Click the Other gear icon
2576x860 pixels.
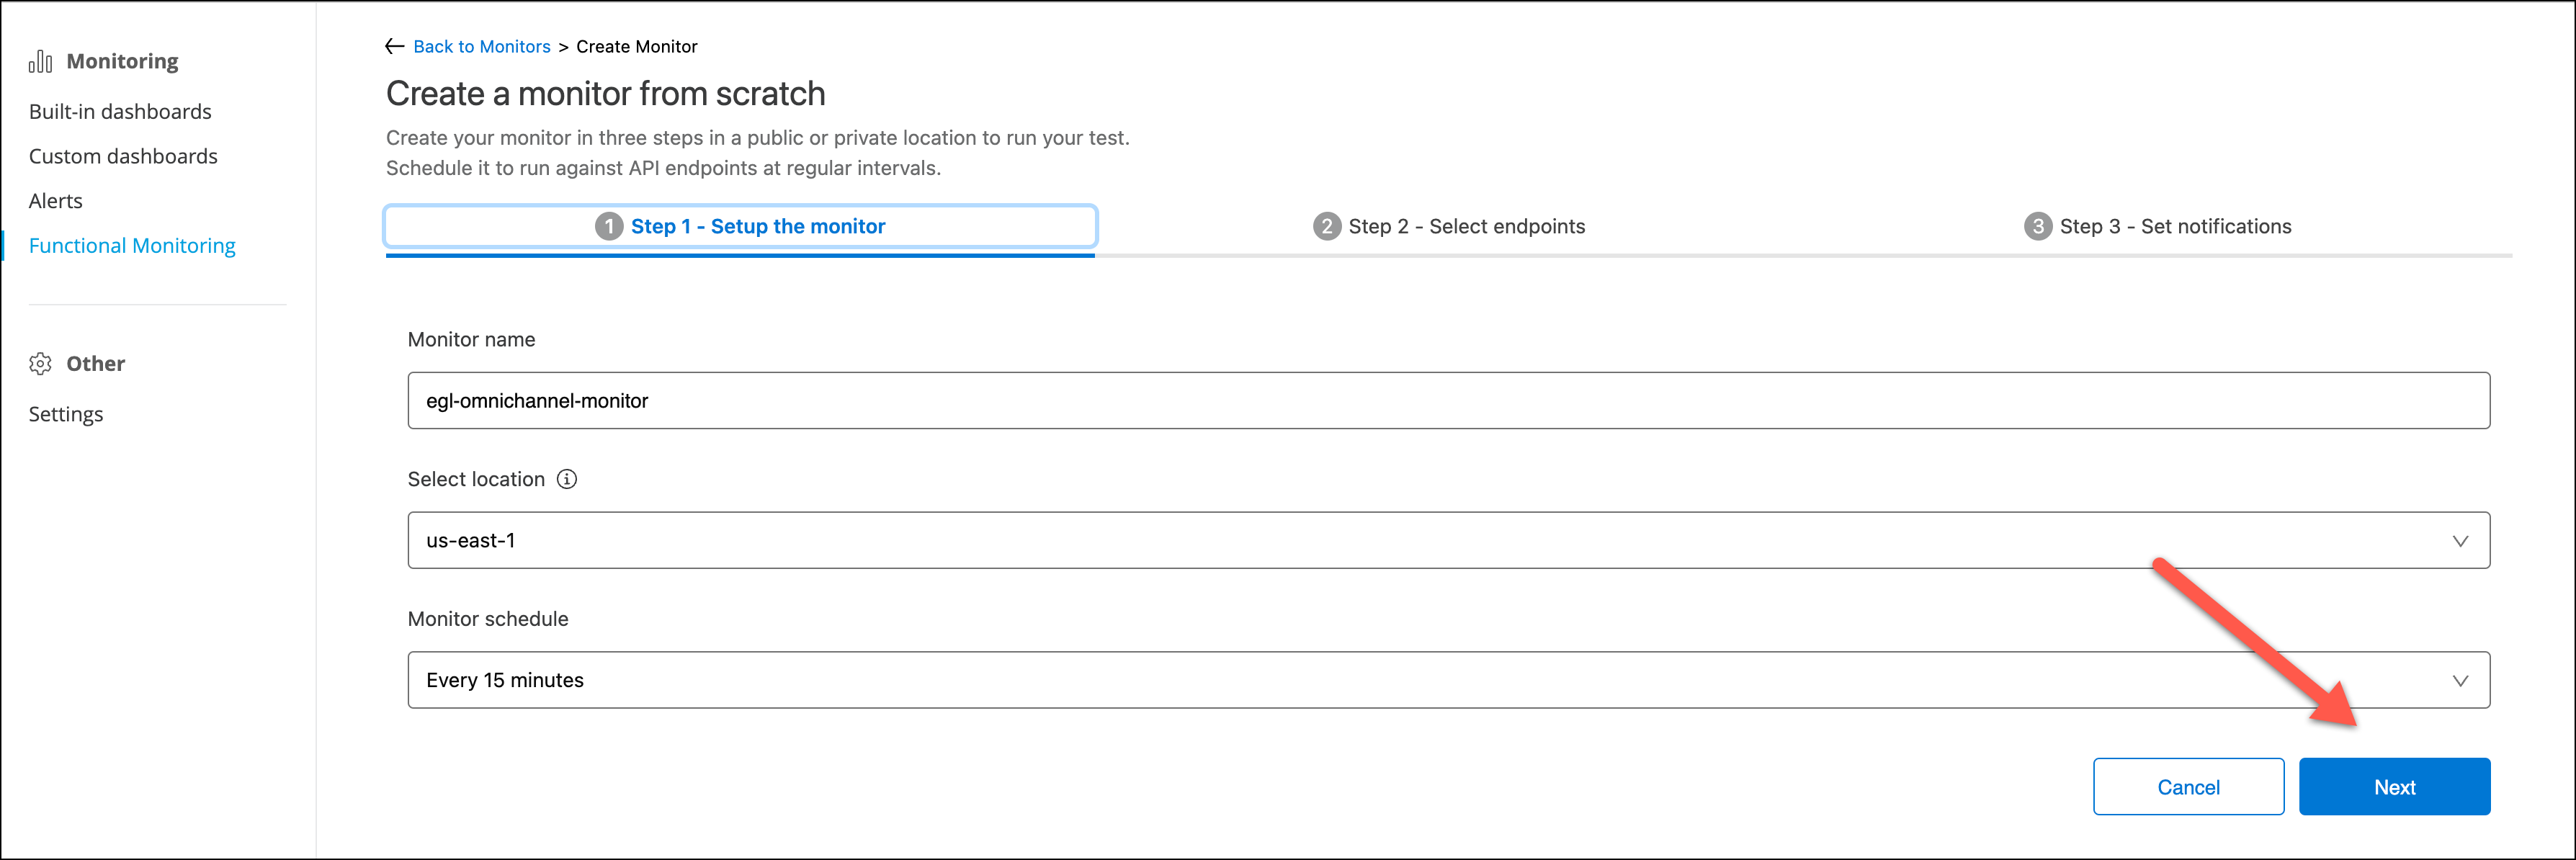40,364
